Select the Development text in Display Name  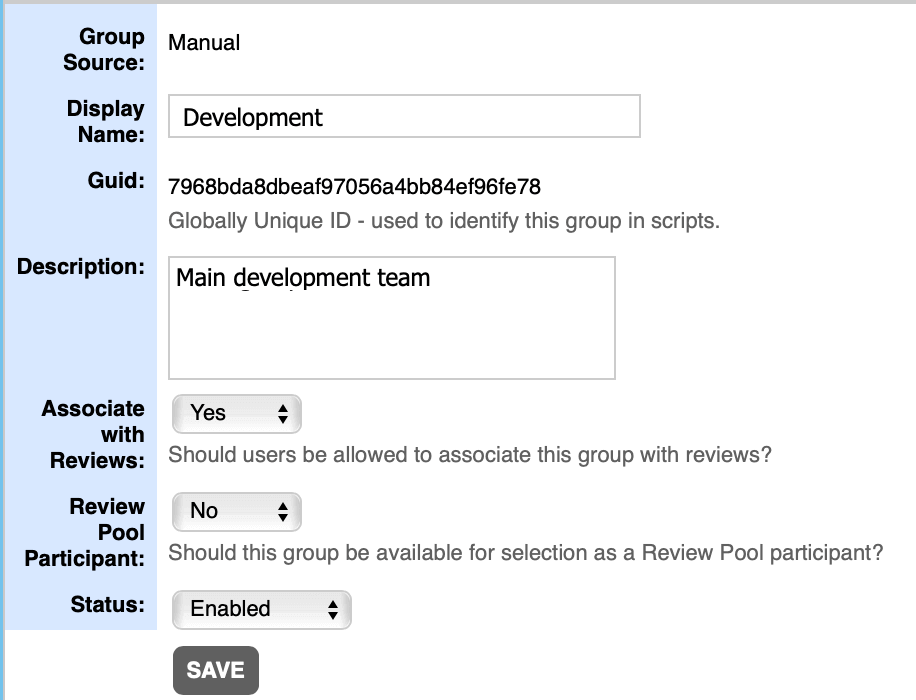click(248, 117)
